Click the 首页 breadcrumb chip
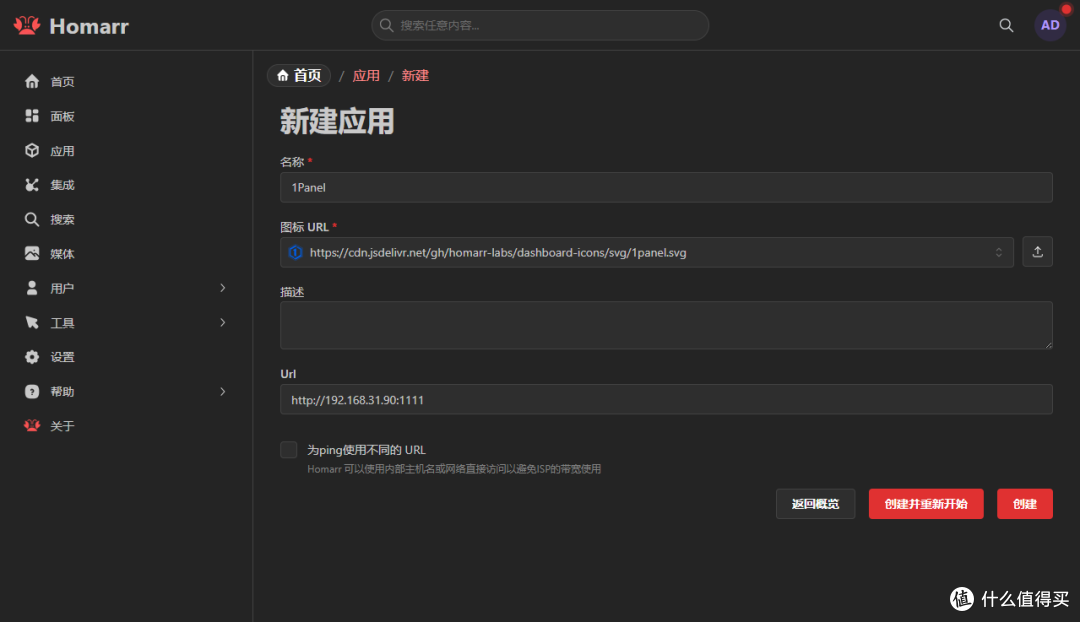Image resolution: width=1080 pixels, height=622 pixels. click(x=299, y=75)
